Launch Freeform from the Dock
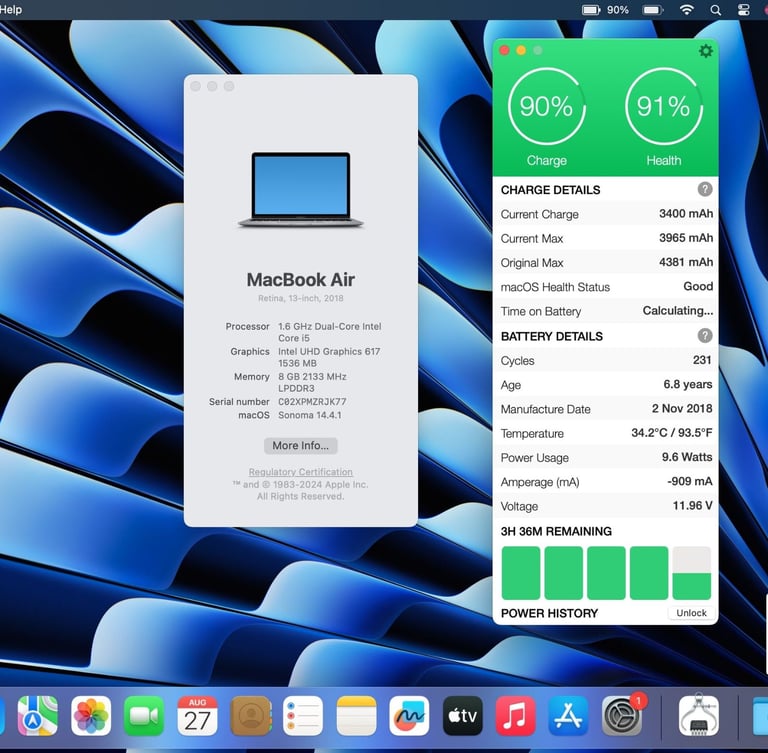The height and width of the screenshot is (753, 768). pyautogui.click(x=409, y=716)
